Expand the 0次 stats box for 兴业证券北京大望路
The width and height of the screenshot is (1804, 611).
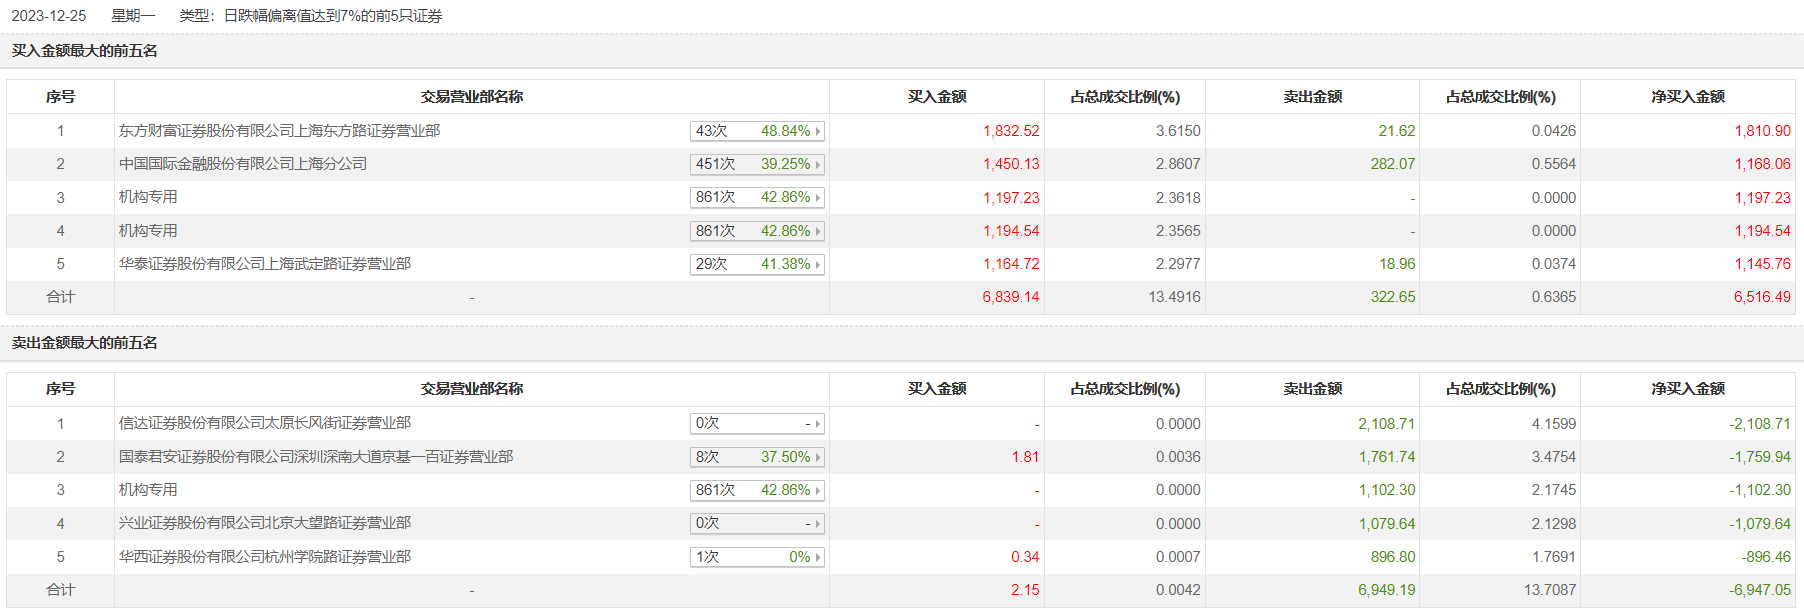(756, 524)
